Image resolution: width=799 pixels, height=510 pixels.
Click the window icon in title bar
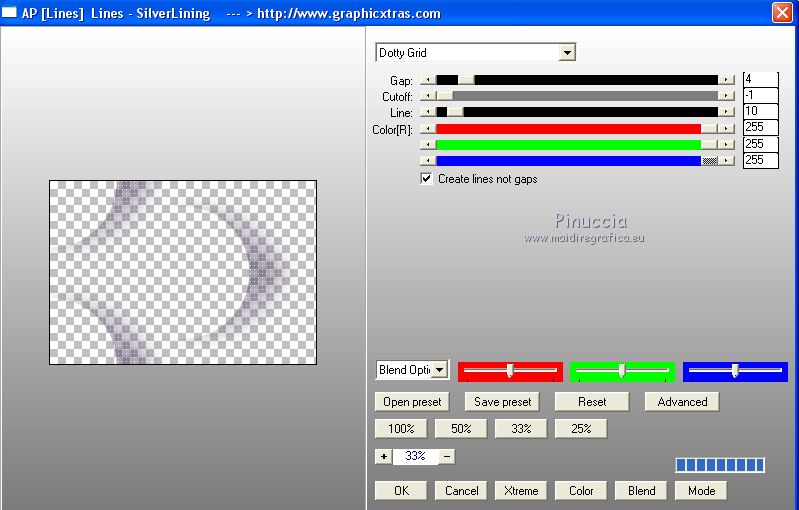tap(9, 12)
